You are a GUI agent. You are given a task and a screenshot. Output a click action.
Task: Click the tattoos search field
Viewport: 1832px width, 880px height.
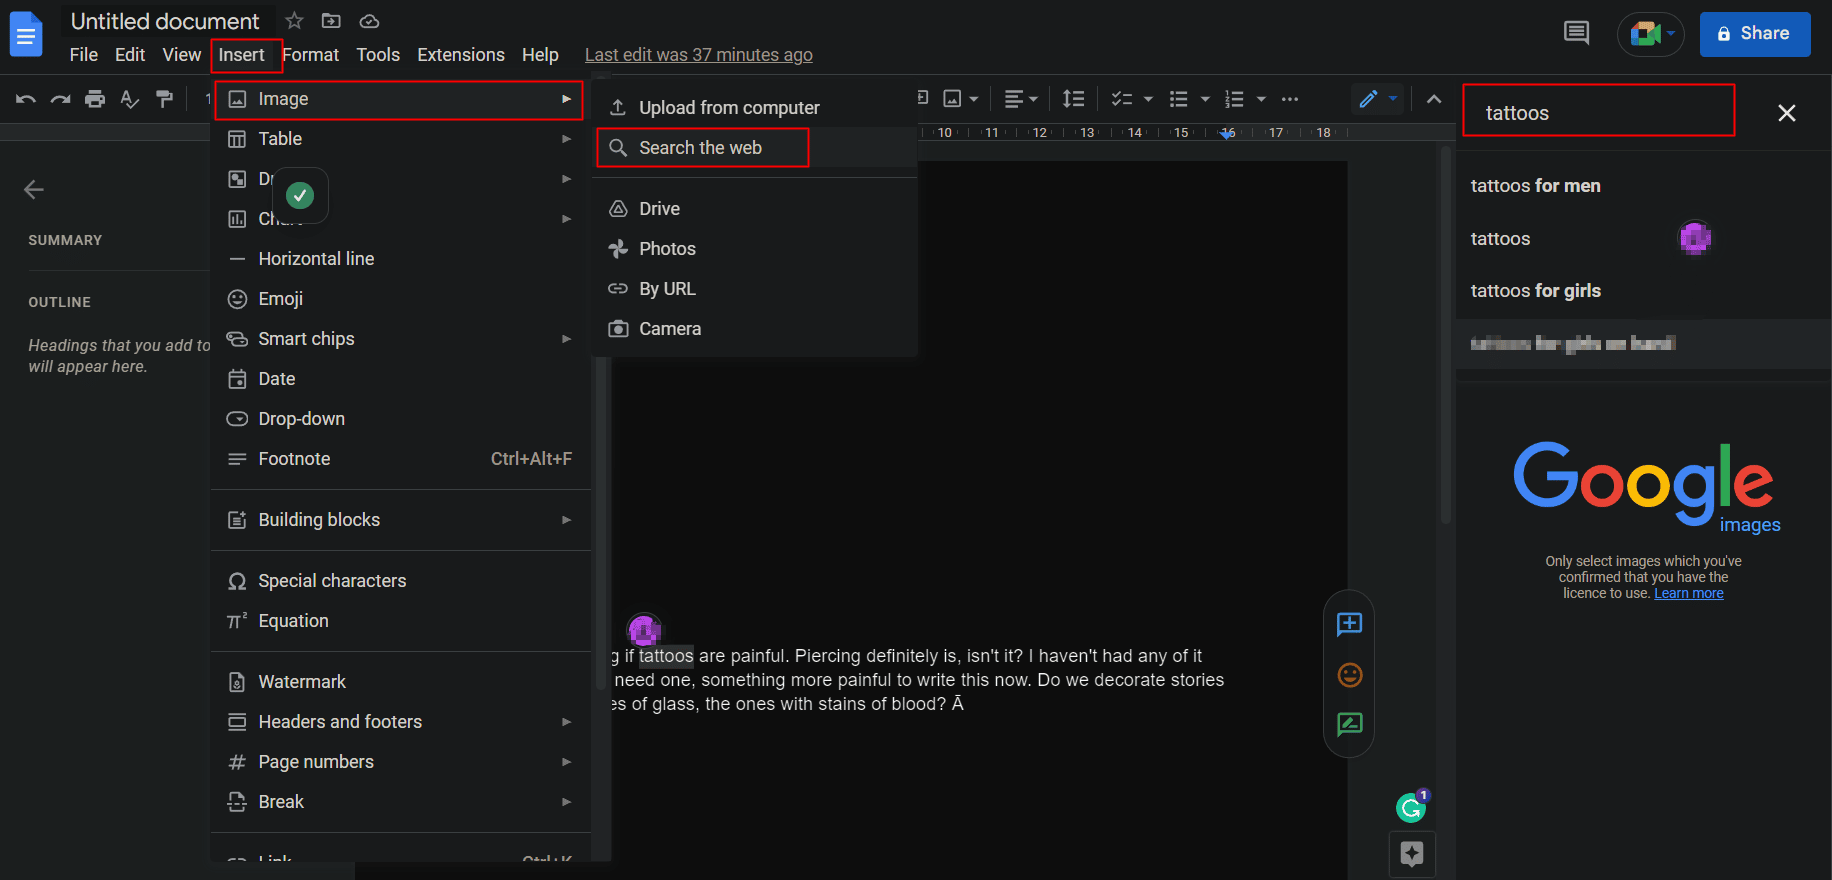[1598, 111]
